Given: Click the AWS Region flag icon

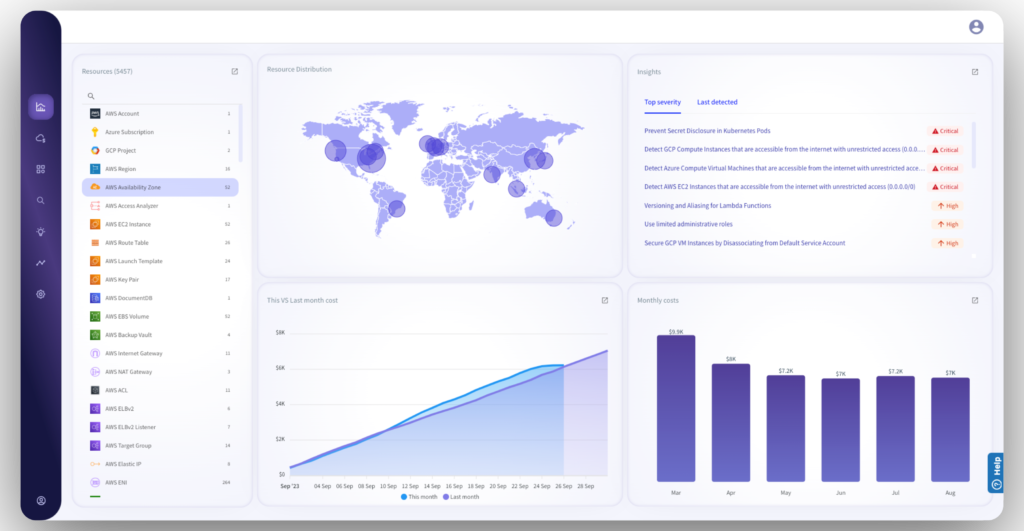Looking at the screenshot, I should point(95,169).
